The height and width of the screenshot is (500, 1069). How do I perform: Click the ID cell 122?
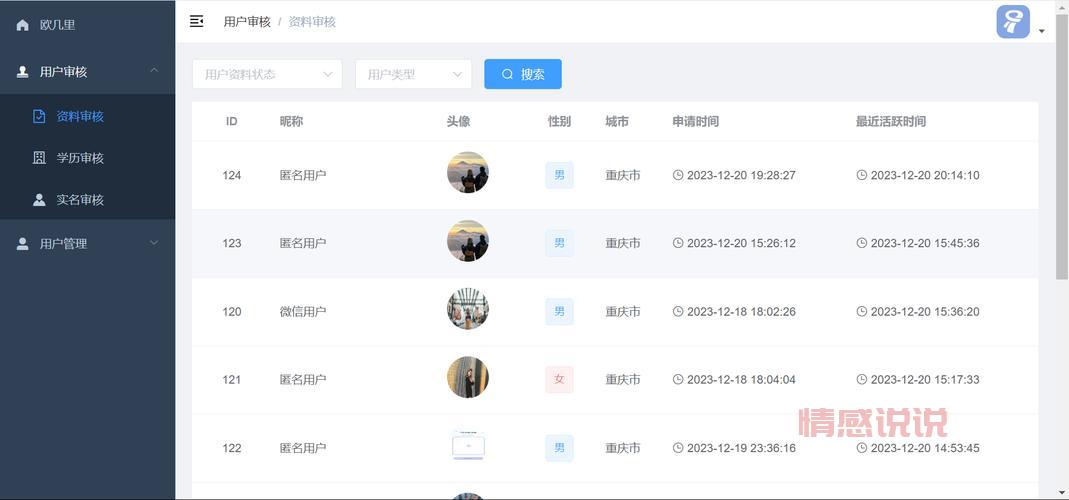pos(232,448)
